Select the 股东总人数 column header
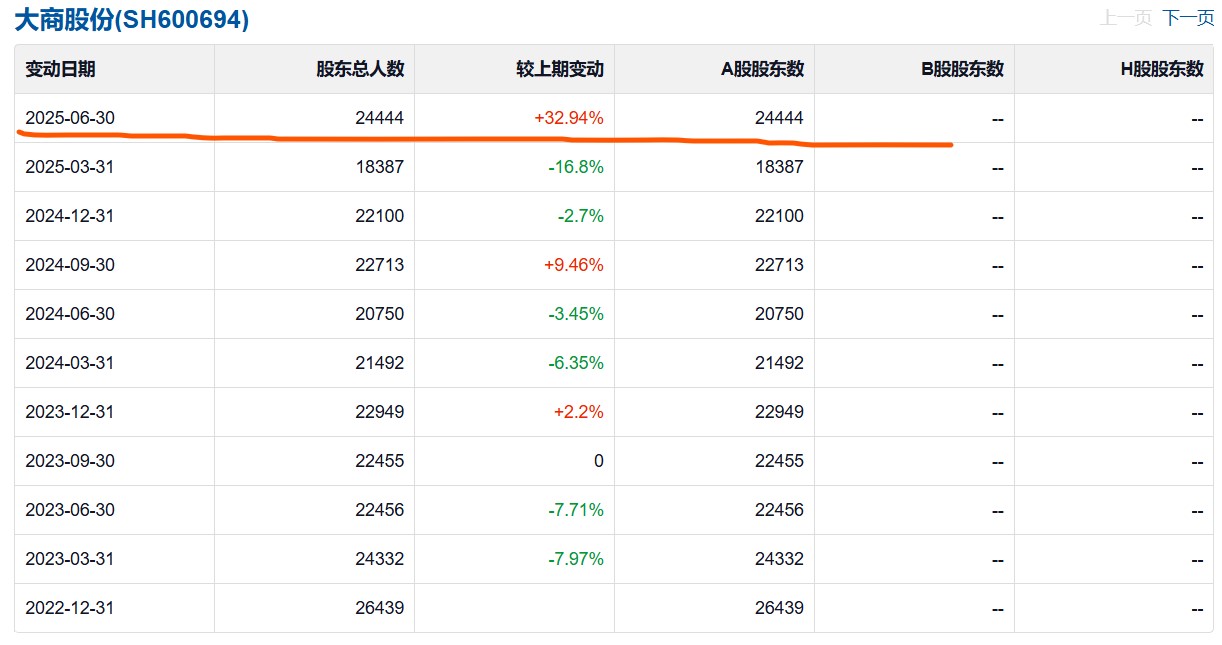This screenshot has width=1222, height=645. pos(360,69)
